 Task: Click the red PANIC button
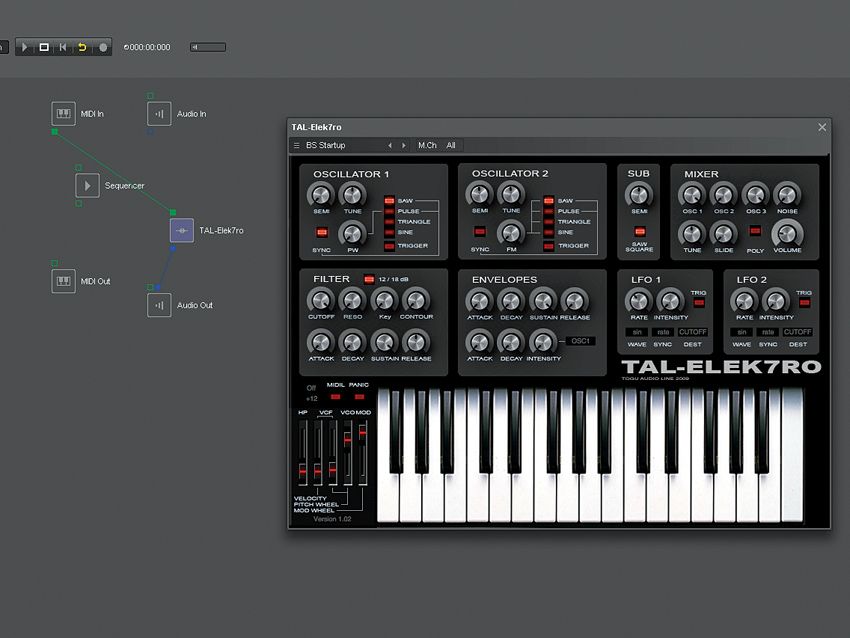[359, 397]
